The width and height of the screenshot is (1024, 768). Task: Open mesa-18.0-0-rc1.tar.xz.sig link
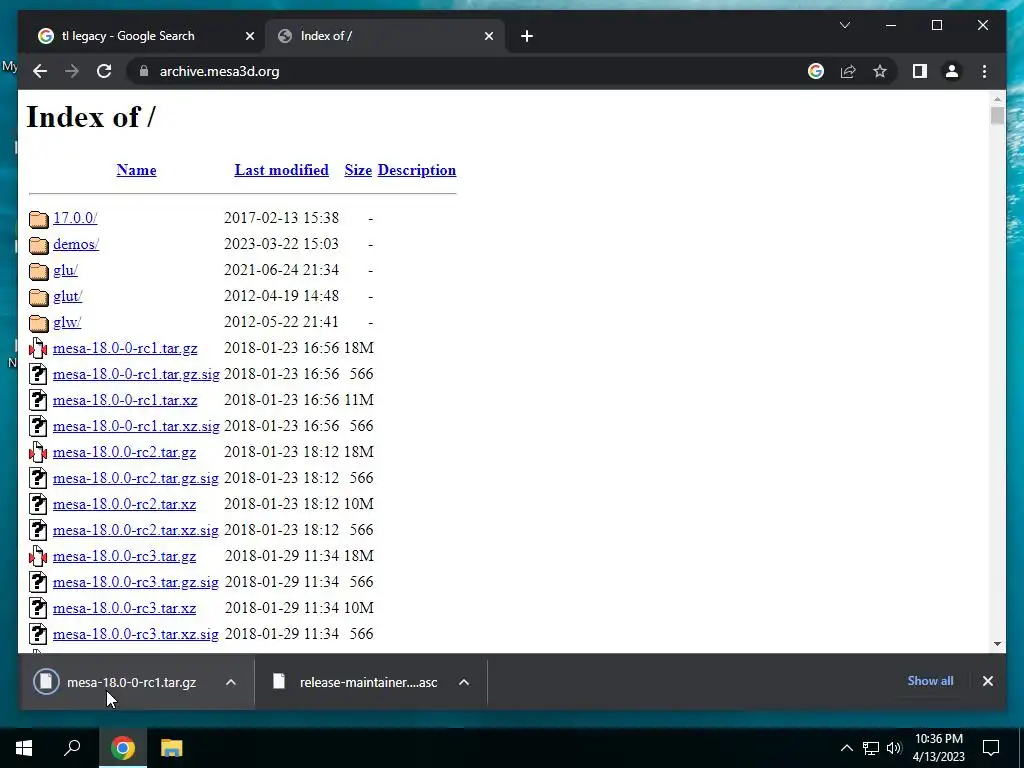[136, 426]
